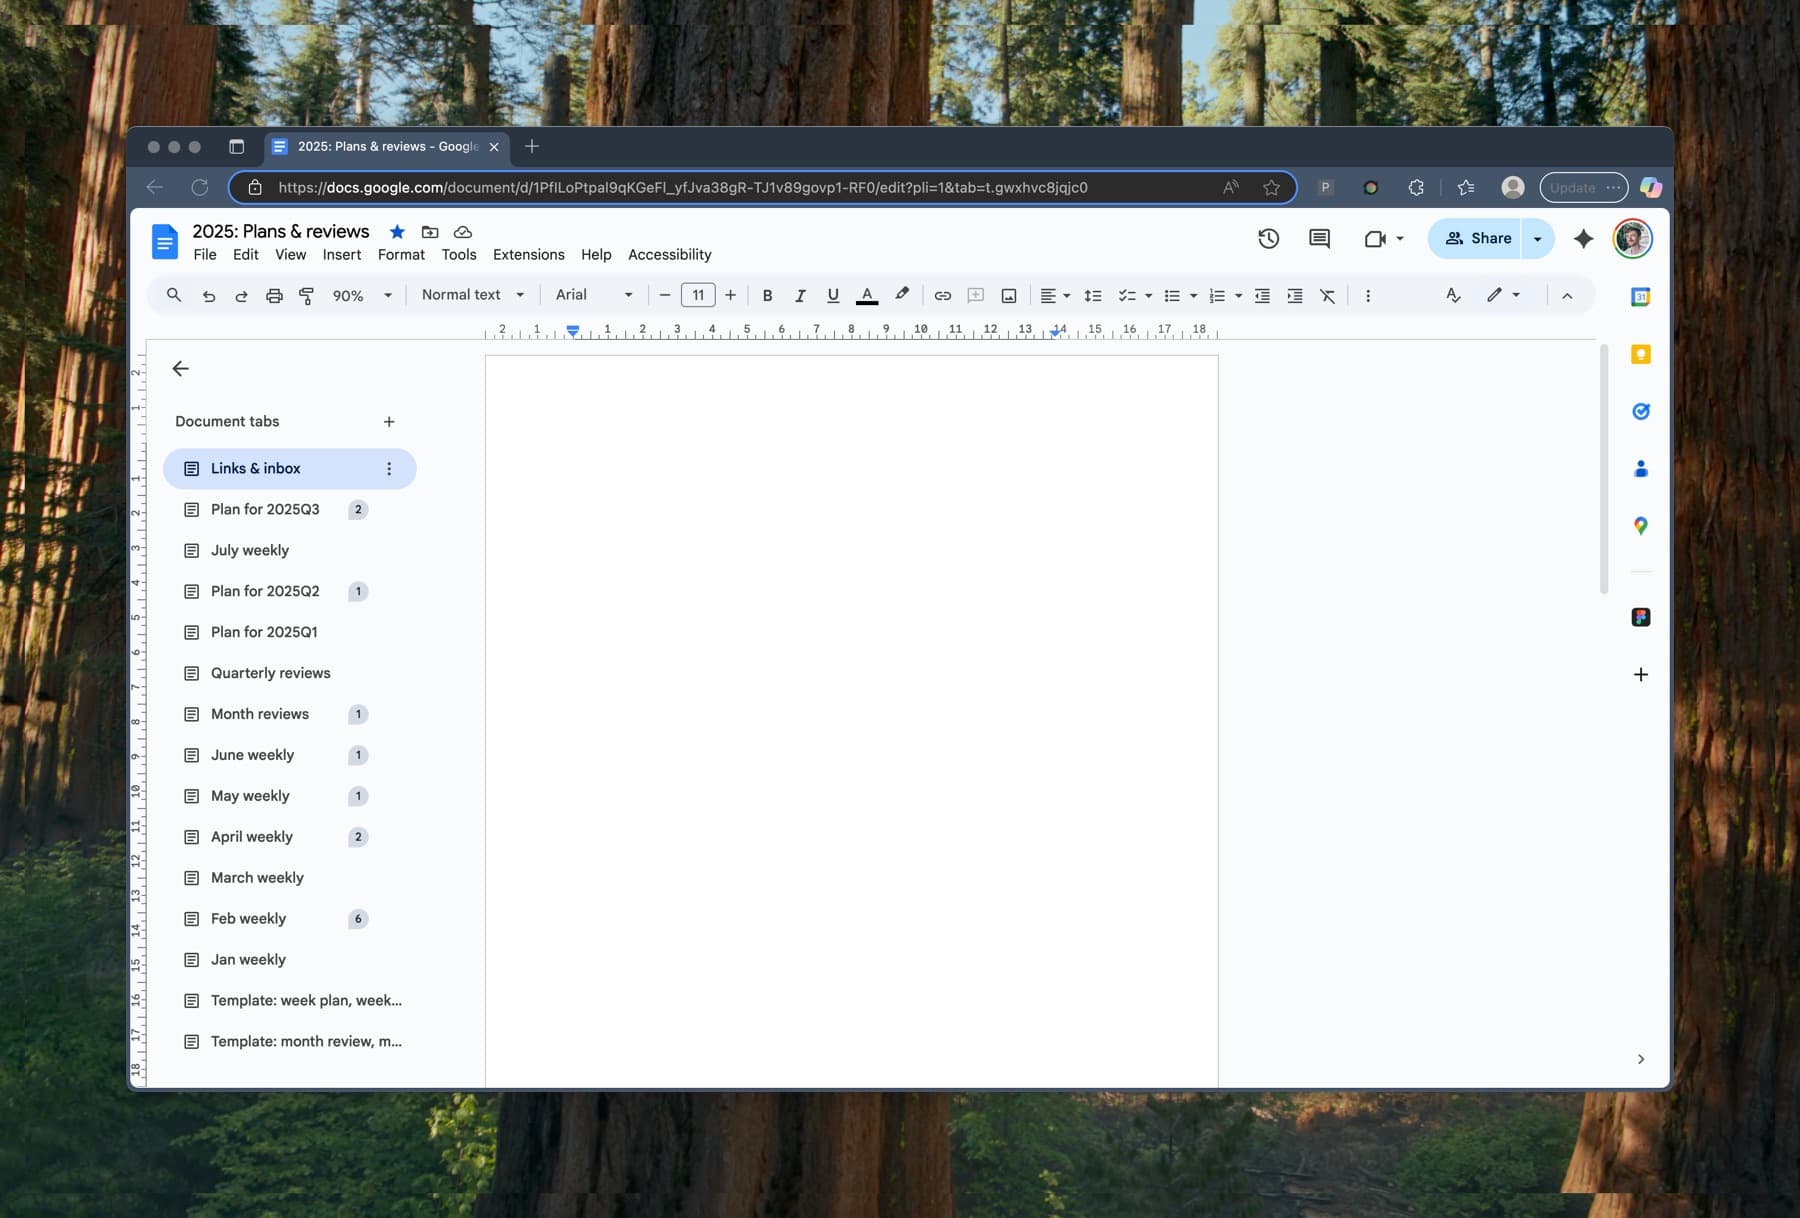Bookmark the page in the address bar
The width and height of the screenshot is (1800, 1218).
click(x=1271, y=187)
